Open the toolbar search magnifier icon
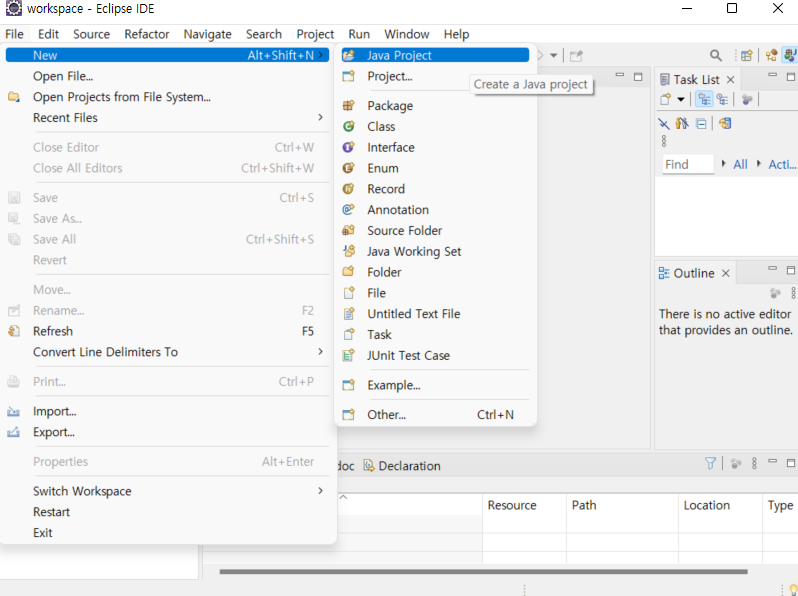 [x=716, y=55]
